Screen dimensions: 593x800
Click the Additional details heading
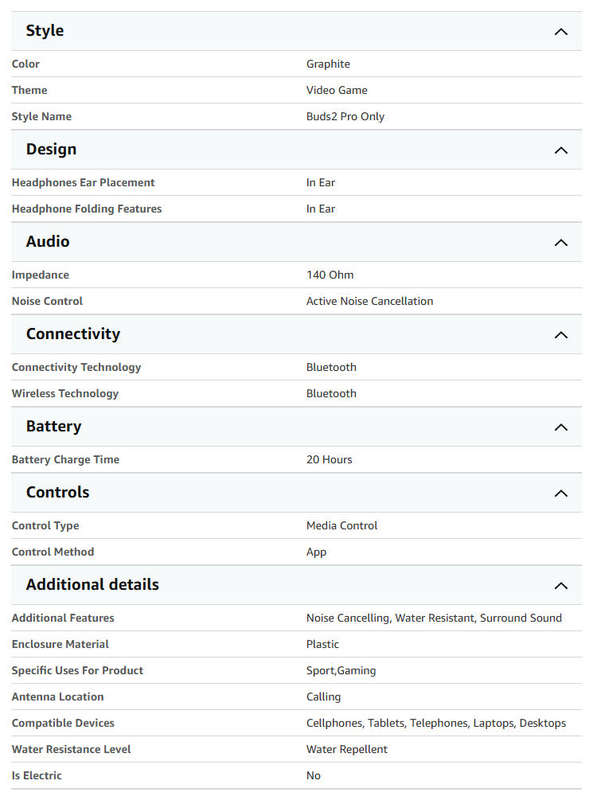click(x=92, y=584)
